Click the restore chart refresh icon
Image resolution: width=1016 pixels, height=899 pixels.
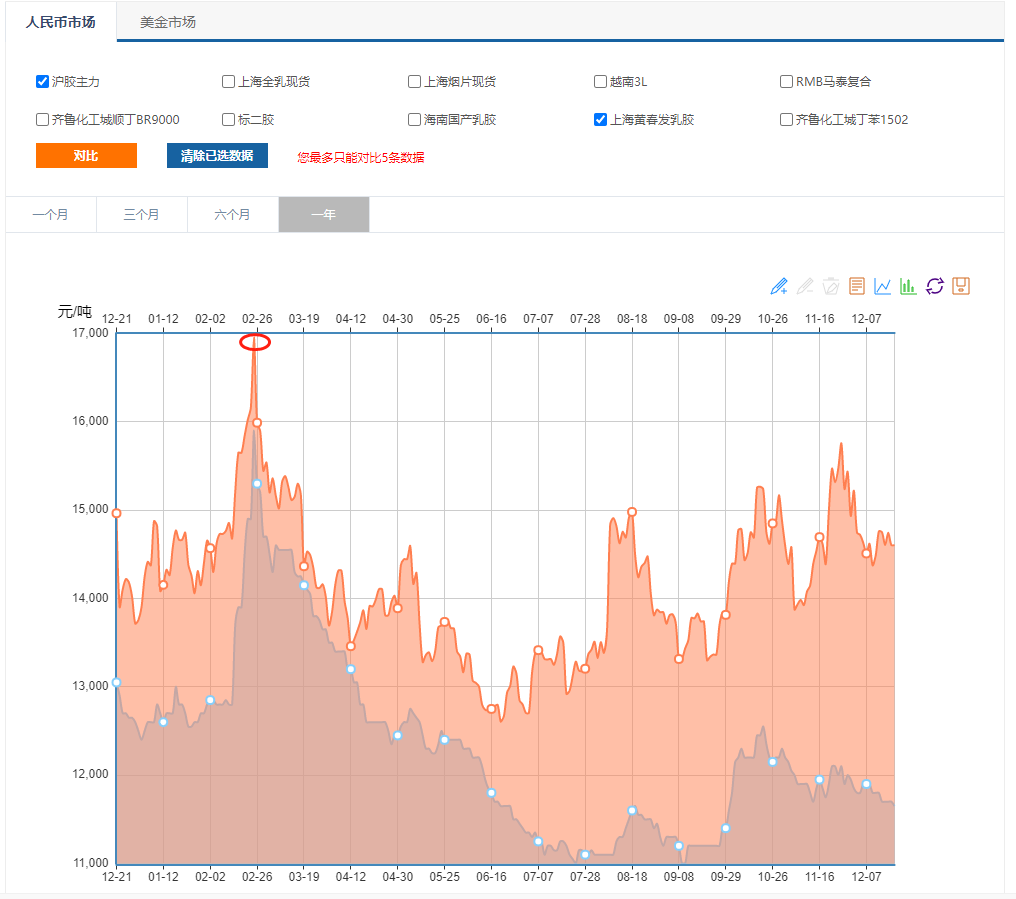(x=934, y=286)
